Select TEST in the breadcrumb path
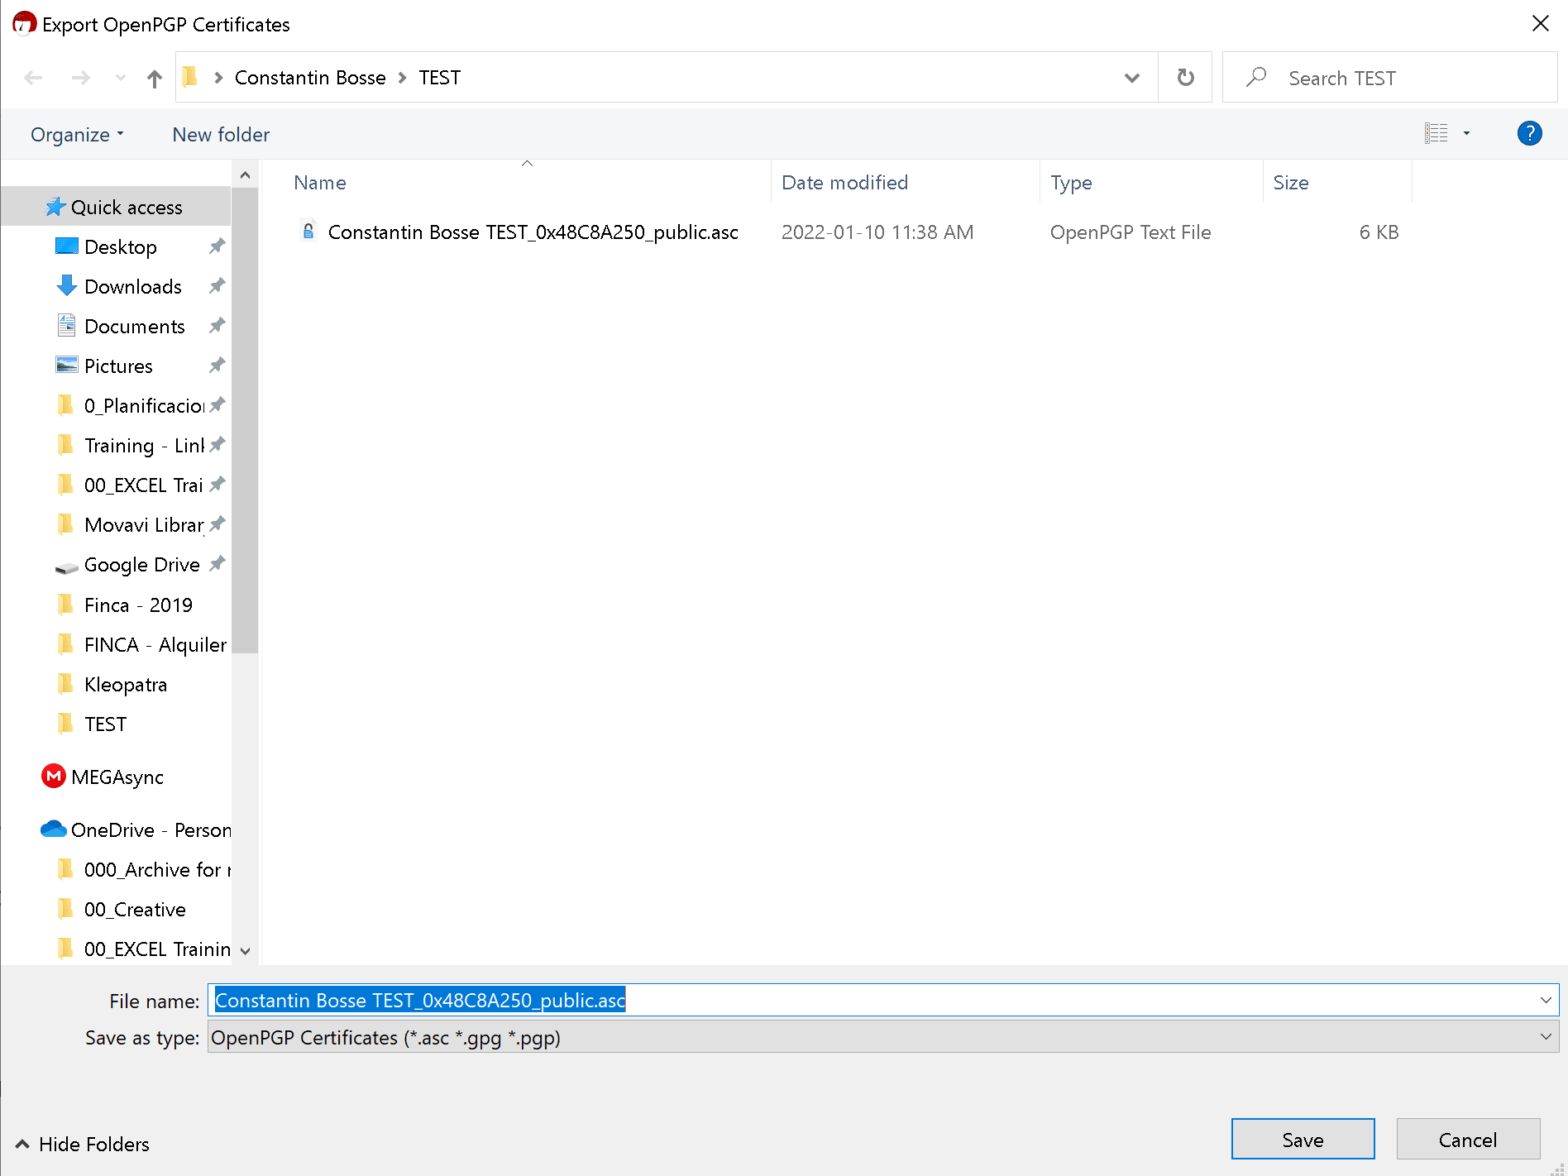 tap(439, 78)
